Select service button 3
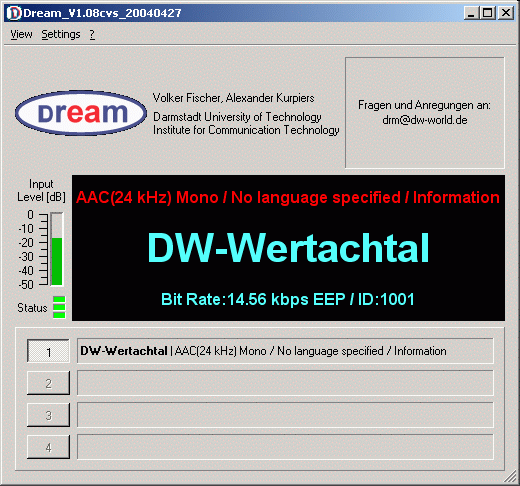This screenshot has height=486, width=520. [48, 415]
